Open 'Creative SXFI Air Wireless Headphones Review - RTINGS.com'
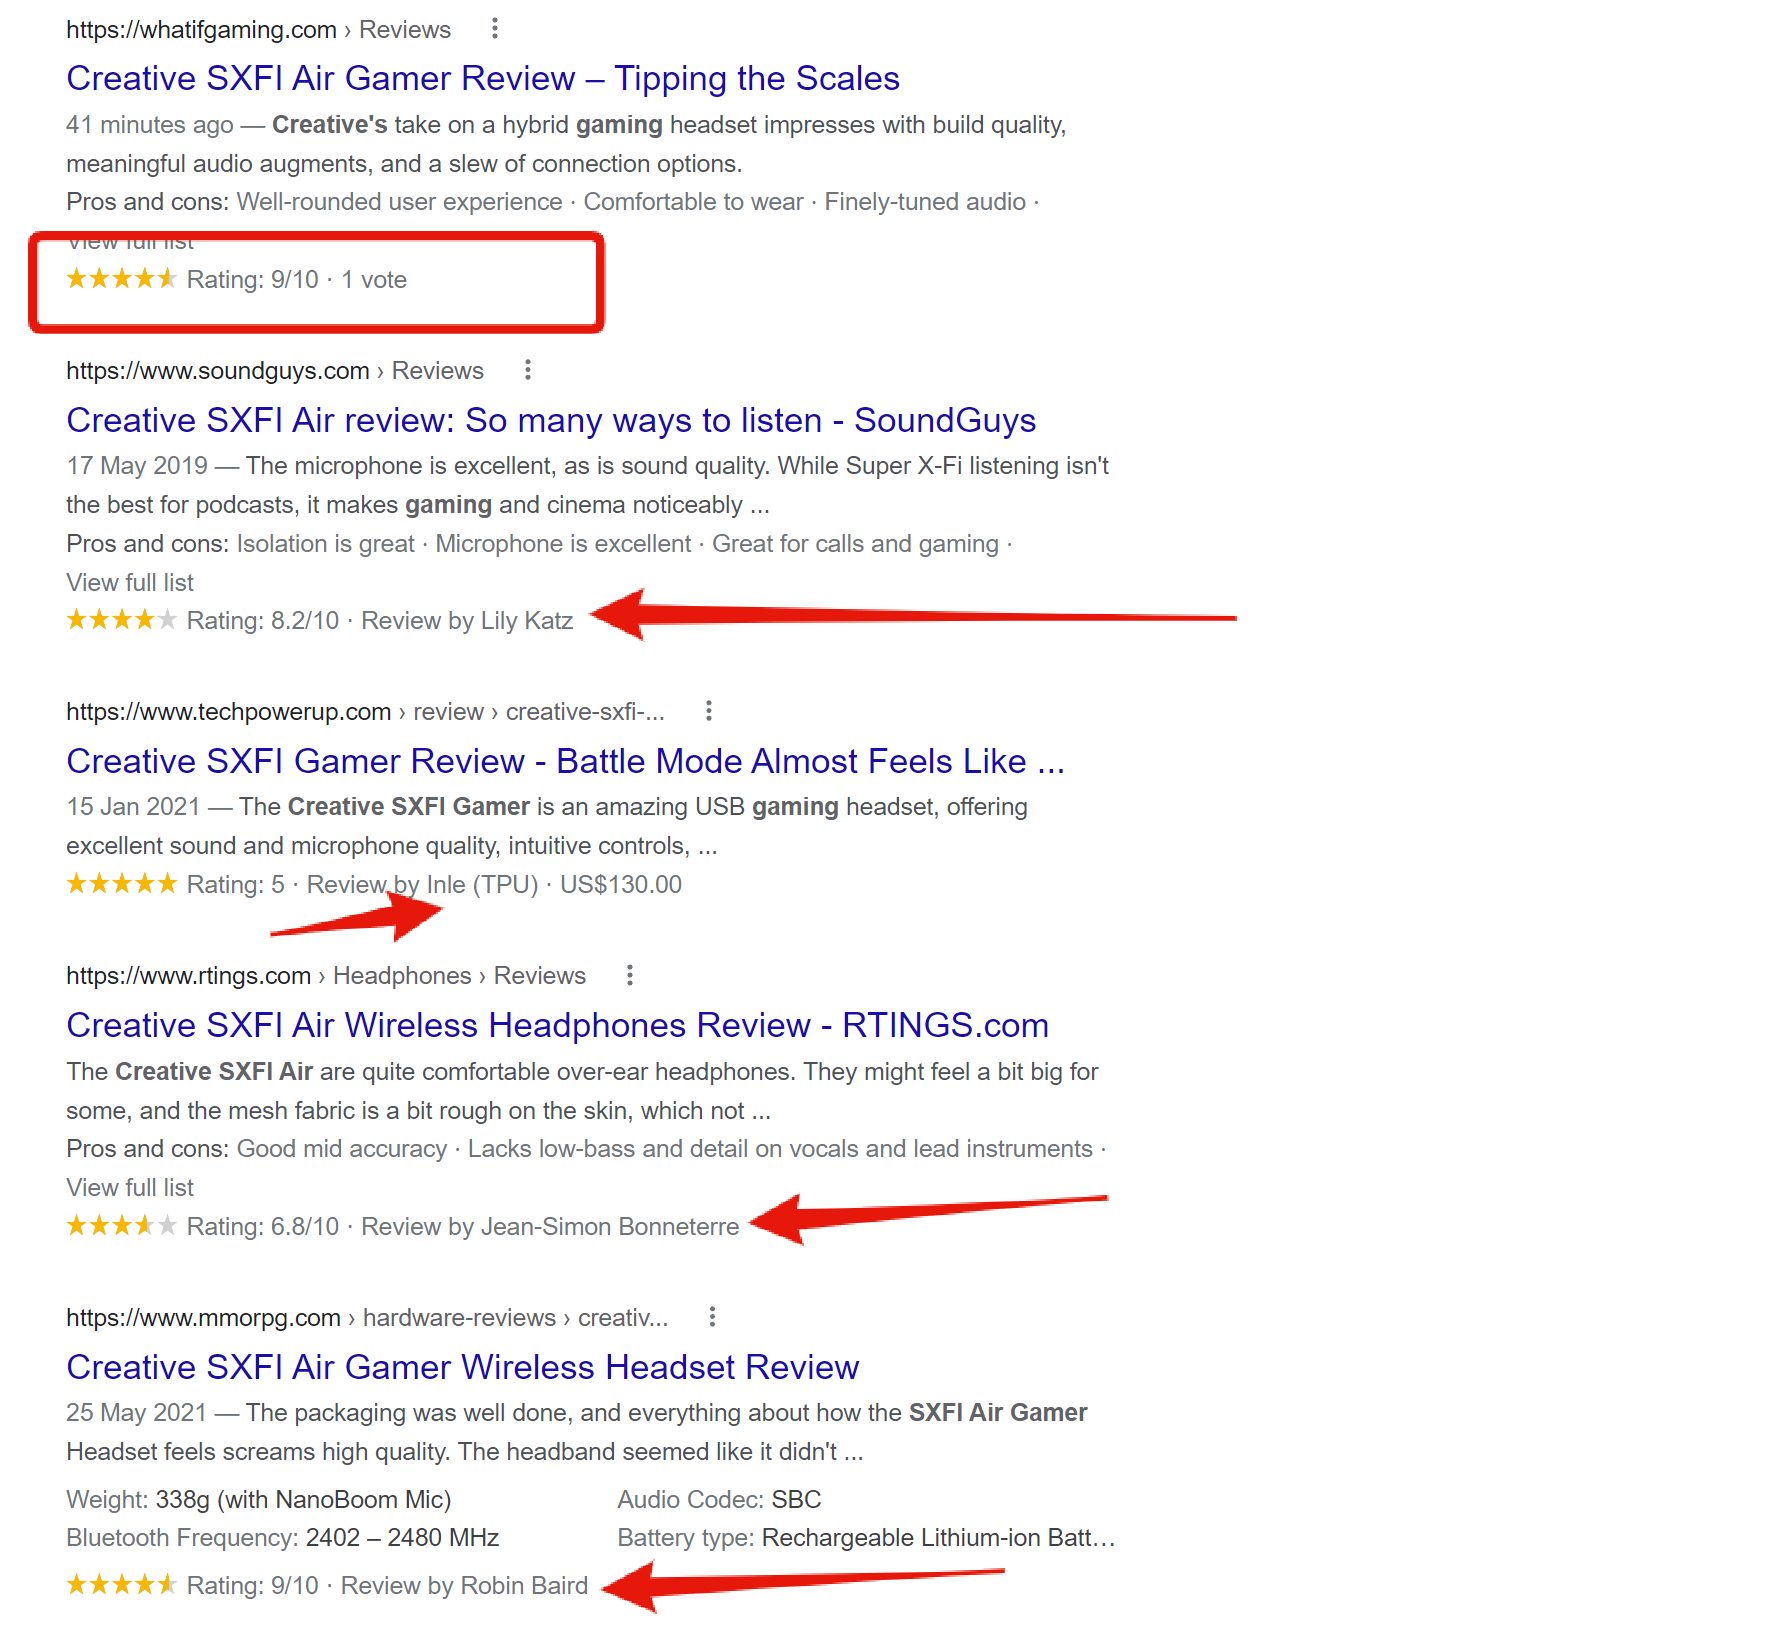This screenshot has width=1783, height=1640. point(557,1025)
